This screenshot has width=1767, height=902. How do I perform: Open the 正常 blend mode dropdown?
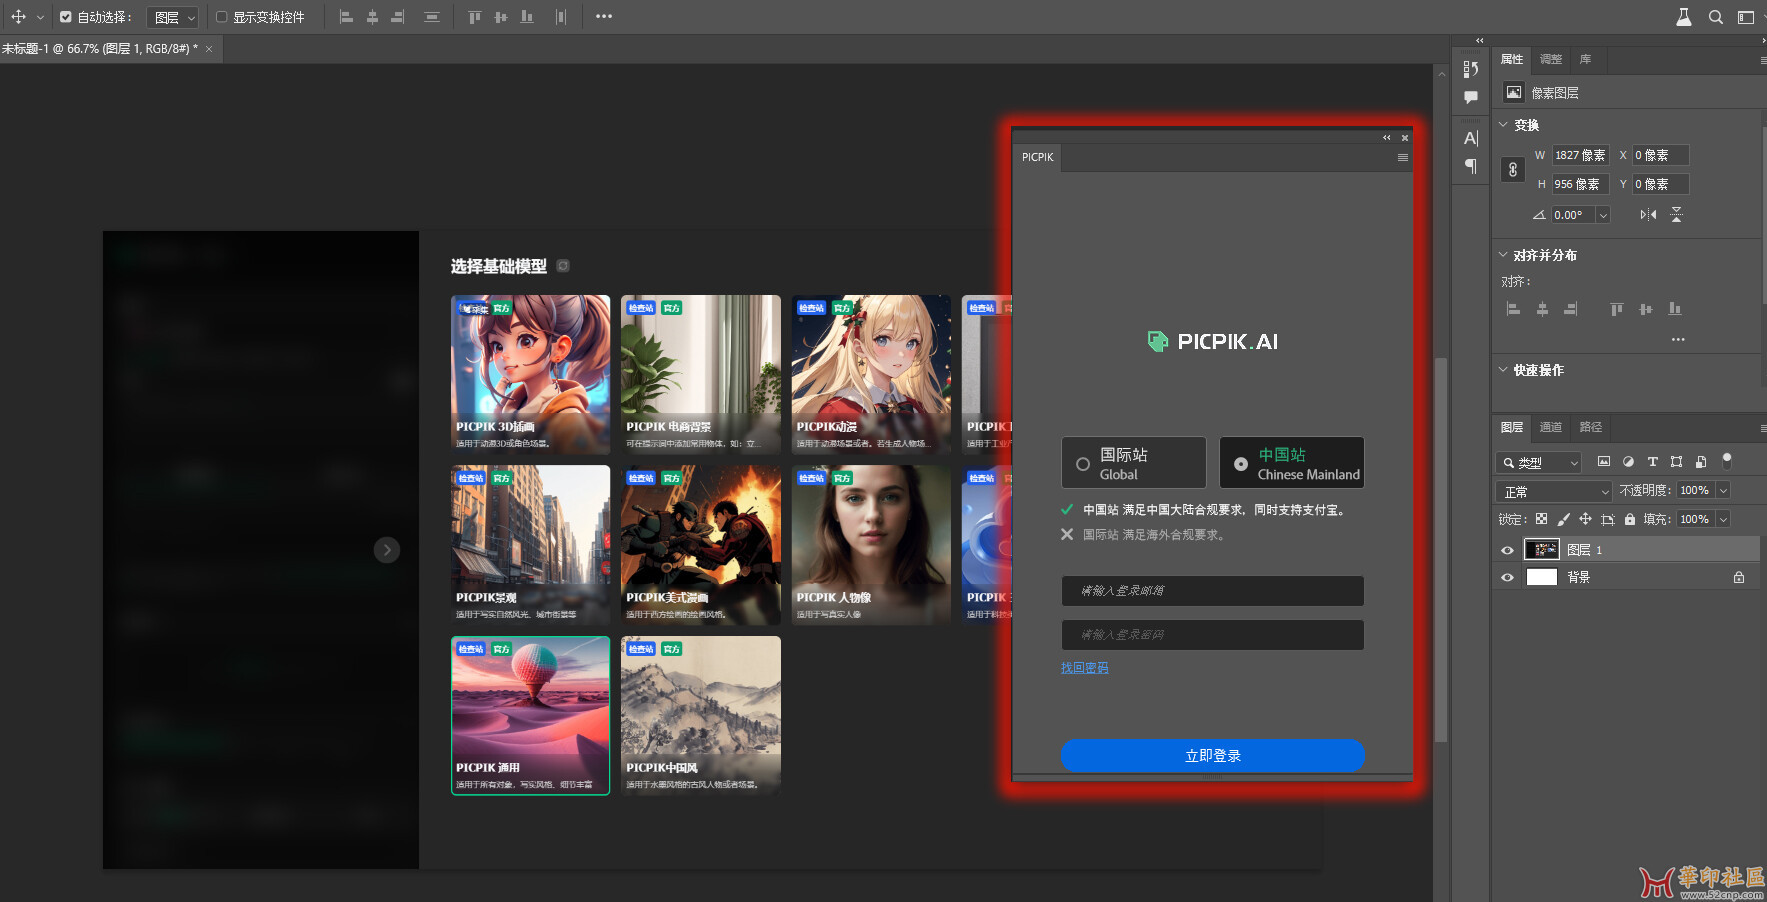1555,492
